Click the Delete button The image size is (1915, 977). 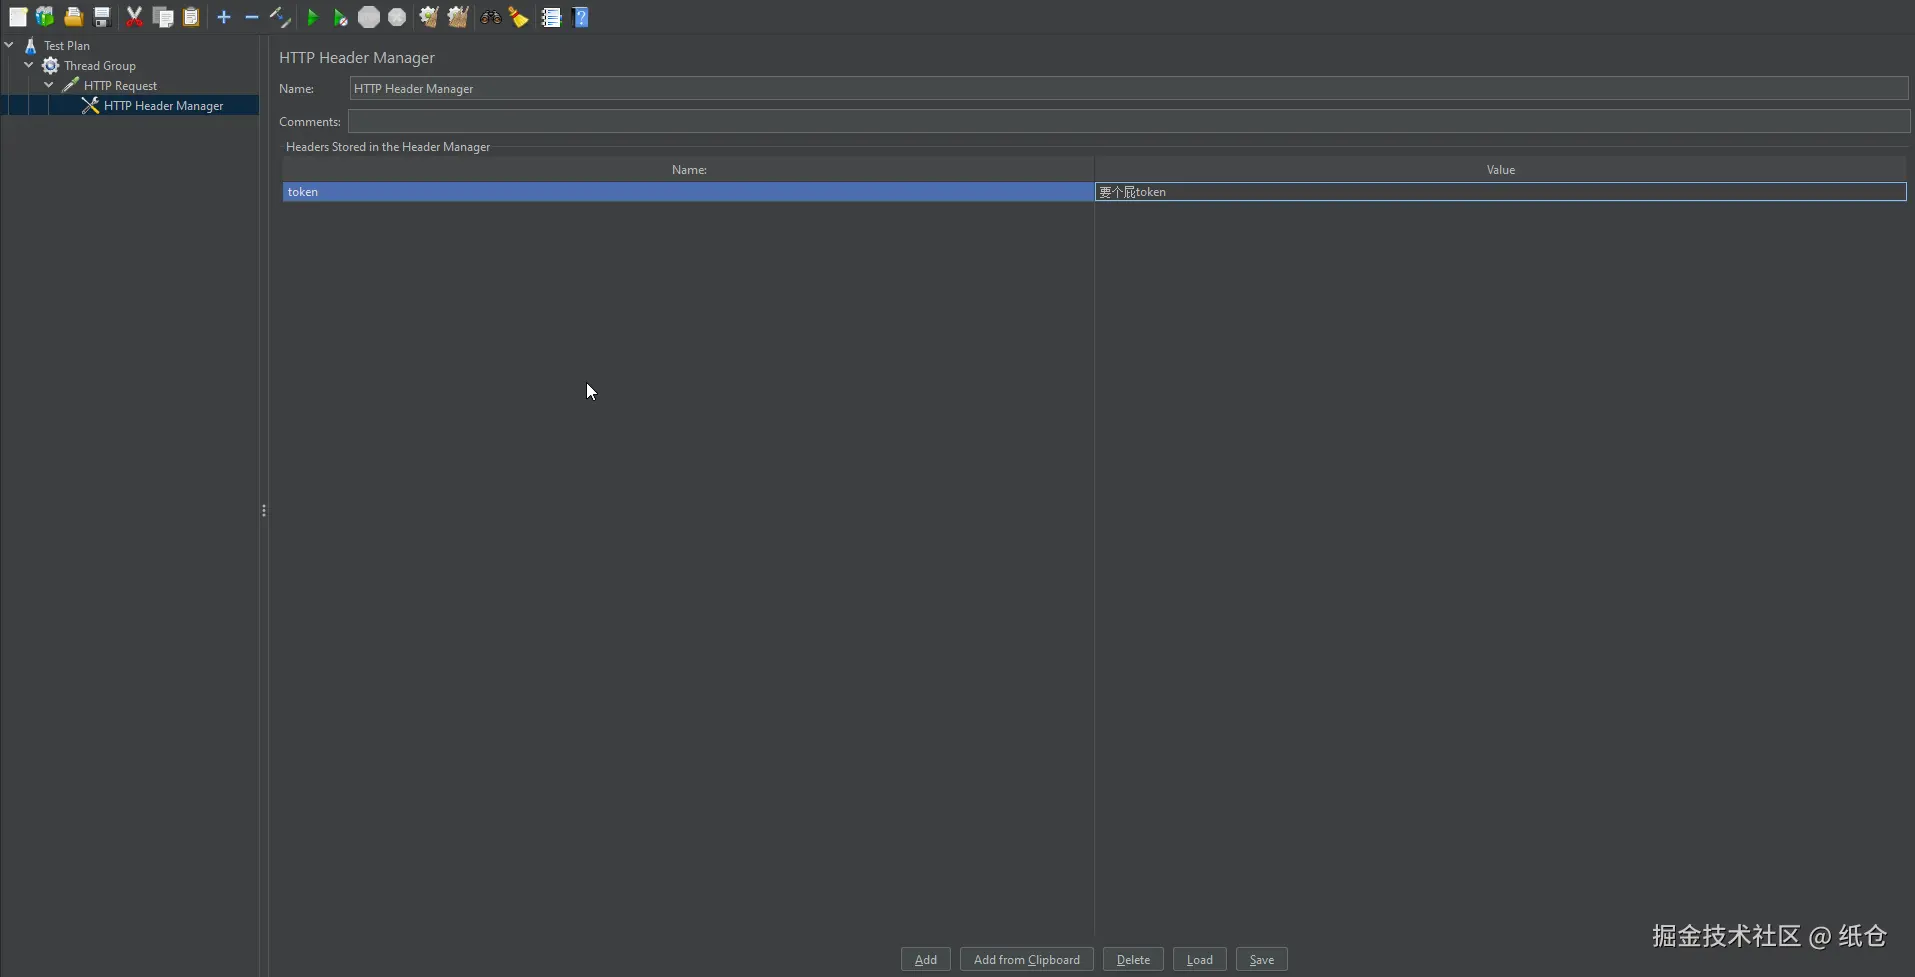click(x=1133, y=959)
